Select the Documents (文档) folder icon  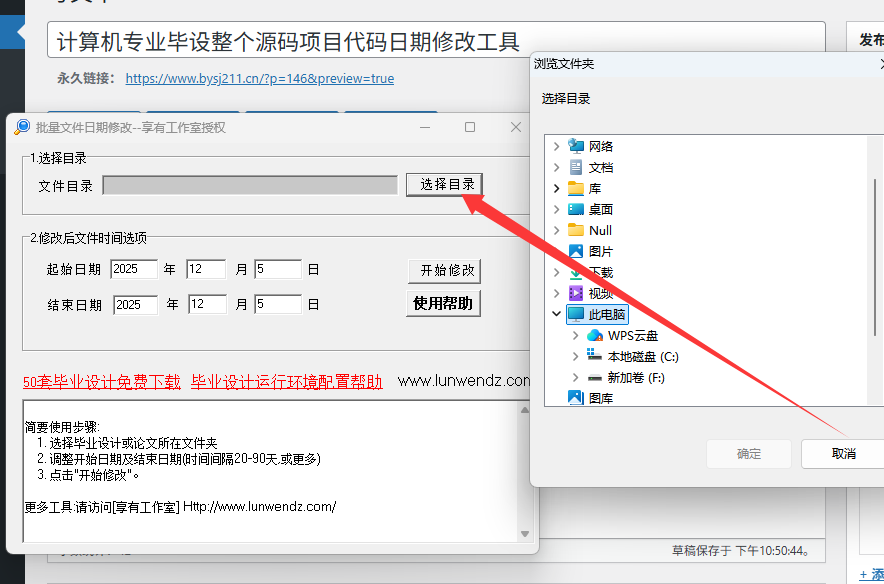pyautogui.click(x=576, y=167)
